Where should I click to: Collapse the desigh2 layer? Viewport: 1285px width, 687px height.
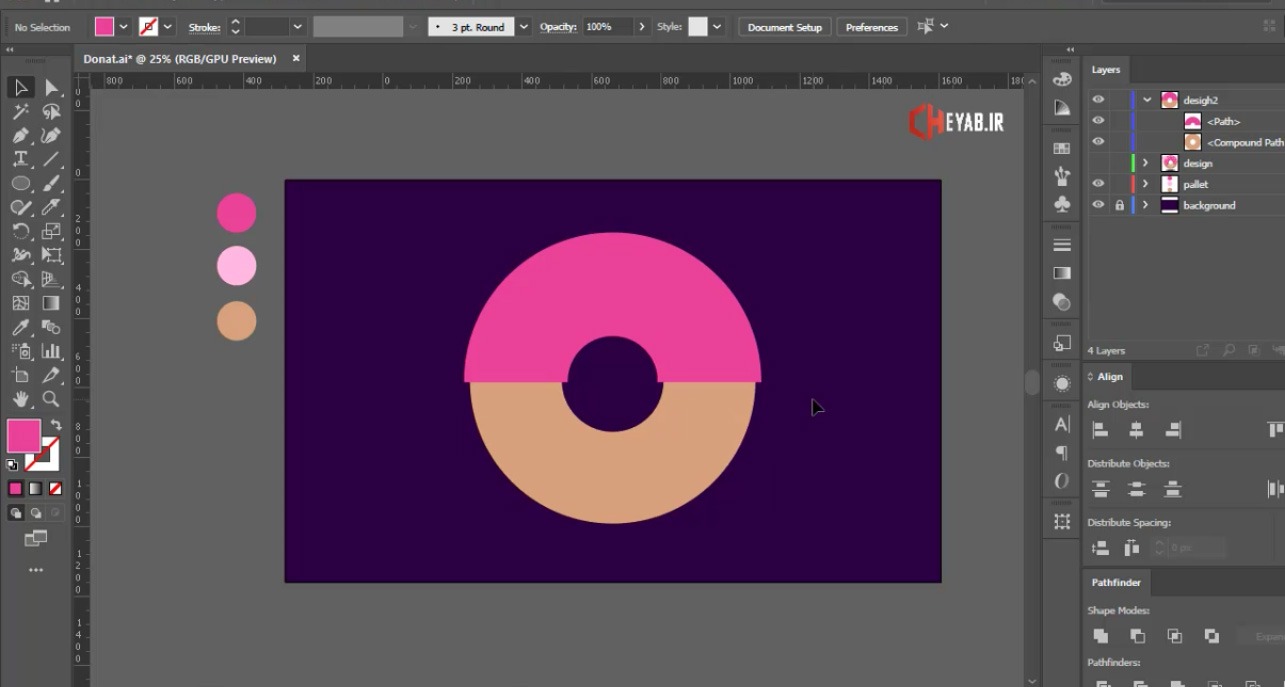[1146, 100]
